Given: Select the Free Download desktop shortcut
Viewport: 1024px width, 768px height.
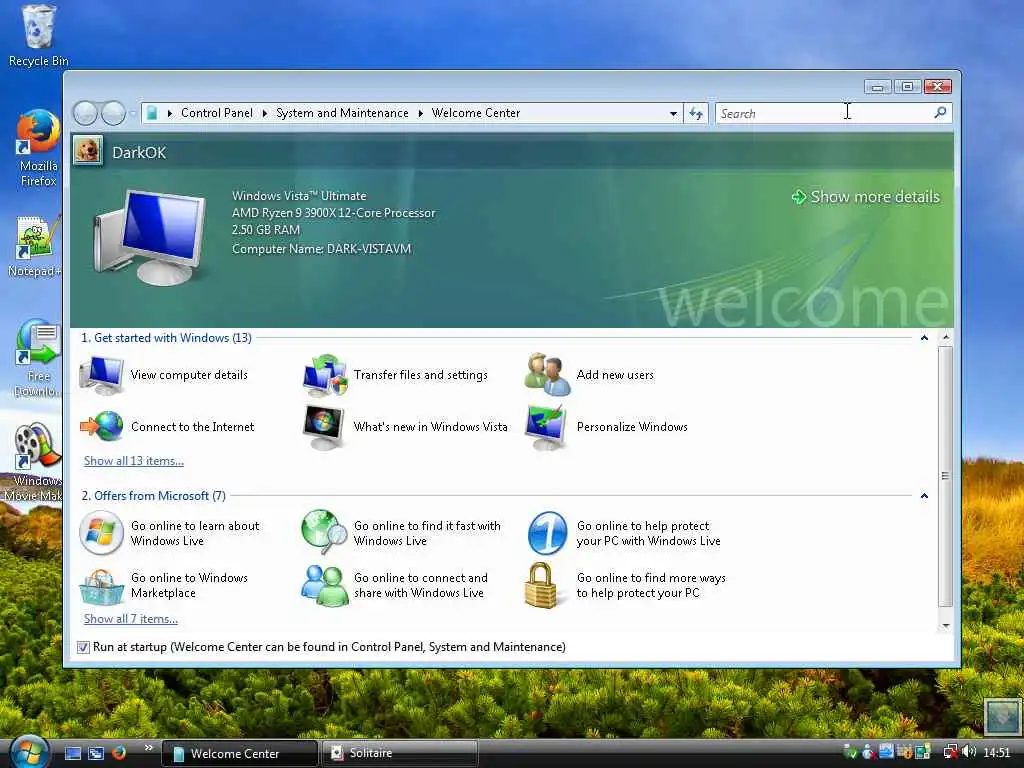Looking at the screenshot, I should [37, 359].
